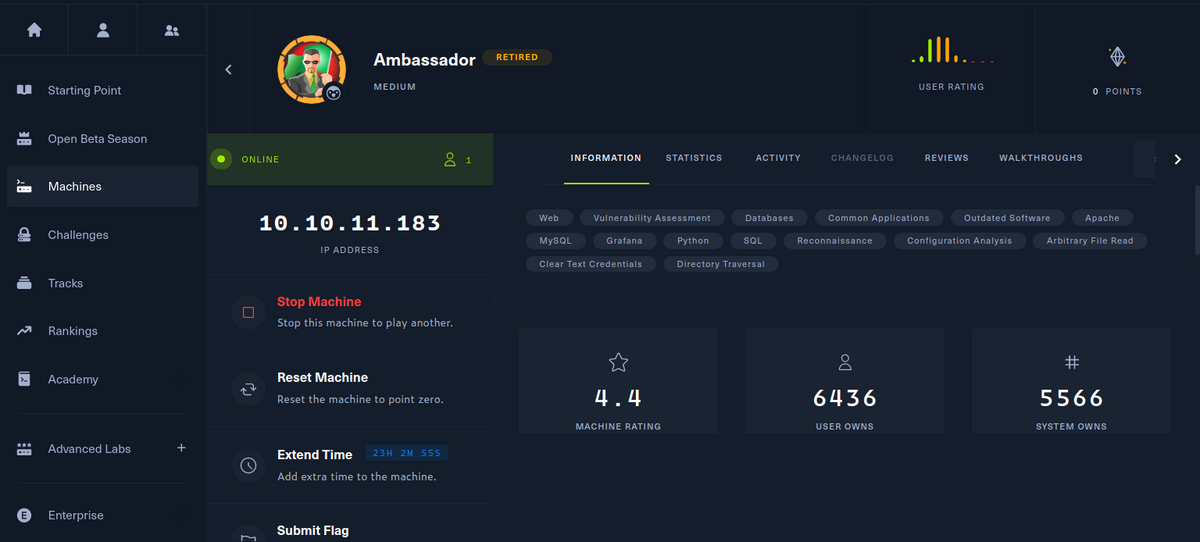Viewport: 1200px width, 542px height.
Task: Click the Machines terminal icon
Action: (25, 187)
